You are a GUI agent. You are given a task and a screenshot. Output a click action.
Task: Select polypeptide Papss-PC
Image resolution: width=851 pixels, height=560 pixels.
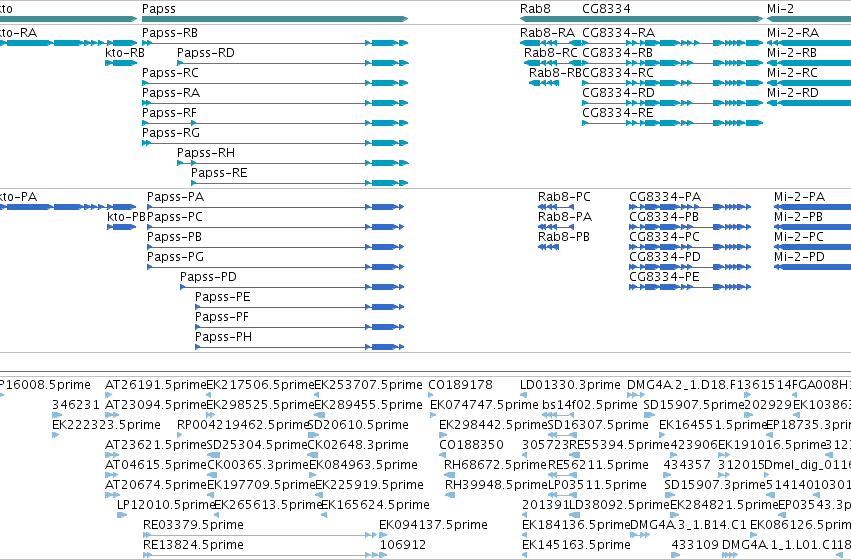(175, 217)
